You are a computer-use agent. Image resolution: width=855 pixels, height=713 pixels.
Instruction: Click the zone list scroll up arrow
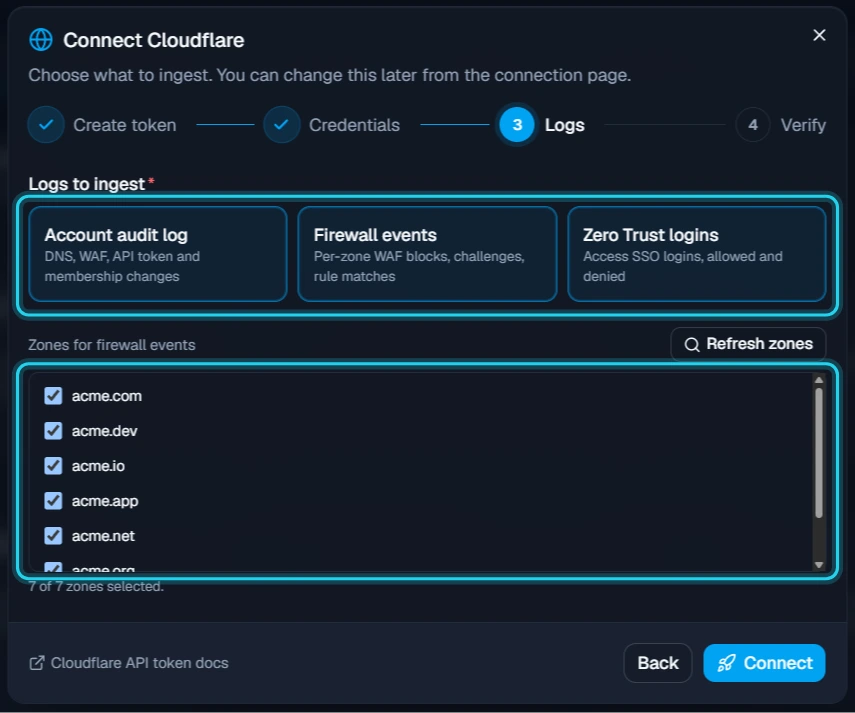[x=818, y=380]
